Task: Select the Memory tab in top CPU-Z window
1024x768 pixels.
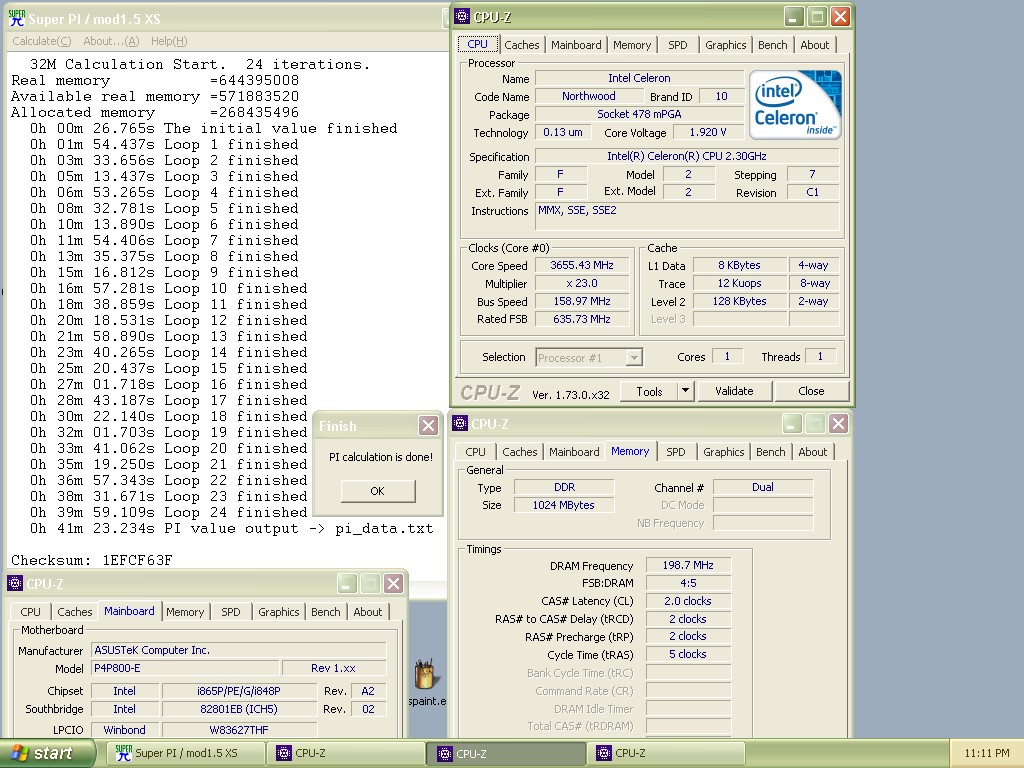Action: tap(632, 45)
